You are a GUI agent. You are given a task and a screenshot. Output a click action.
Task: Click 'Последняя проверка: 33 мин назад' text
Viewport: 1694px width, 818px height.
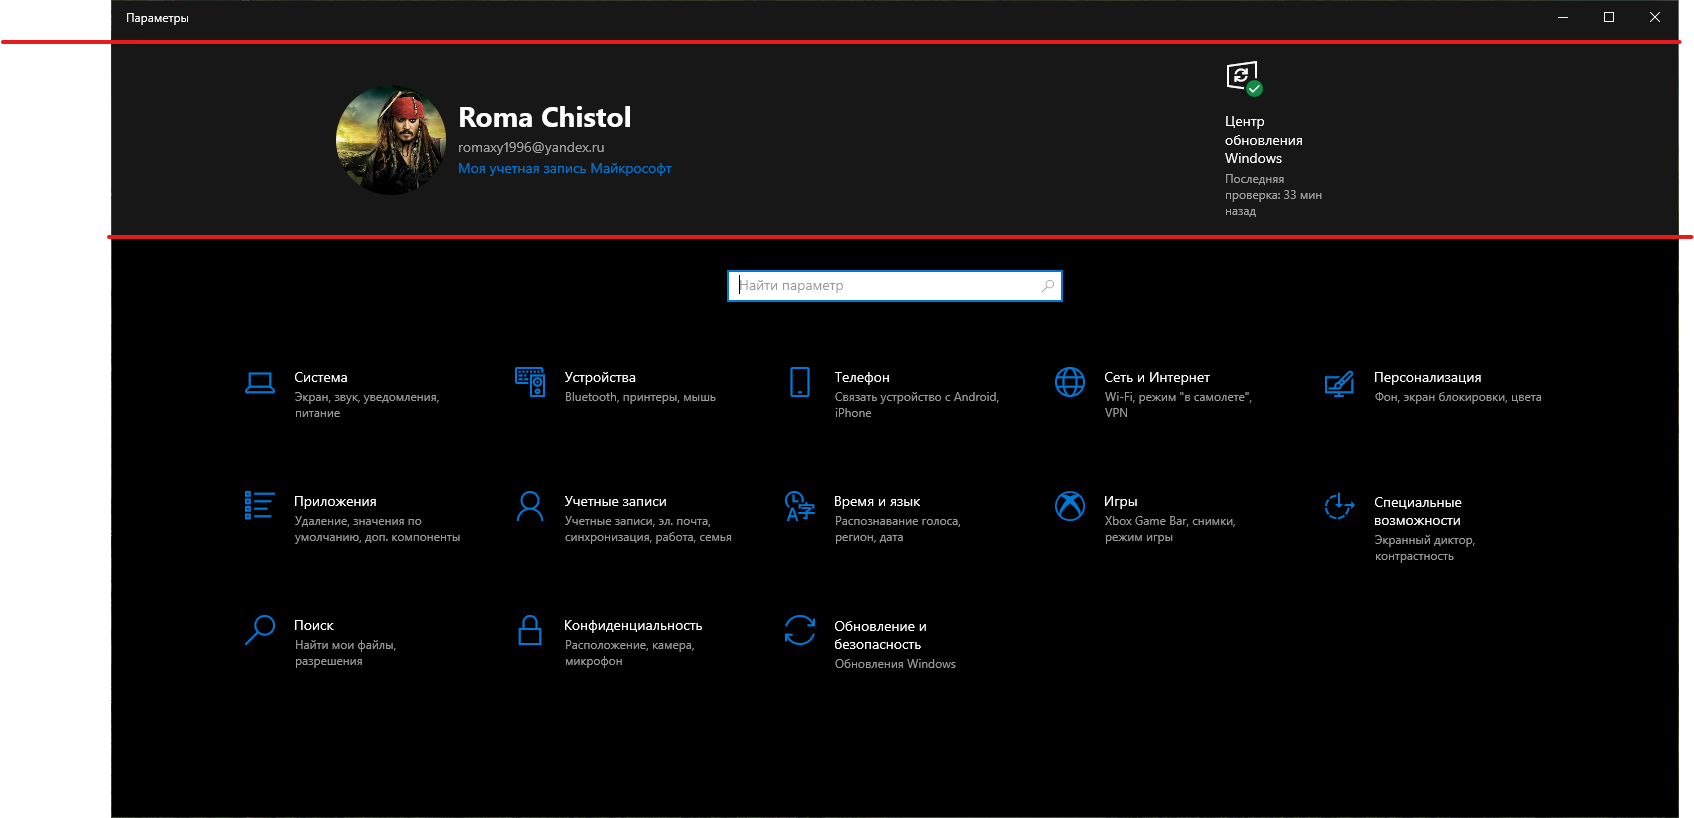click(1273, 195)
